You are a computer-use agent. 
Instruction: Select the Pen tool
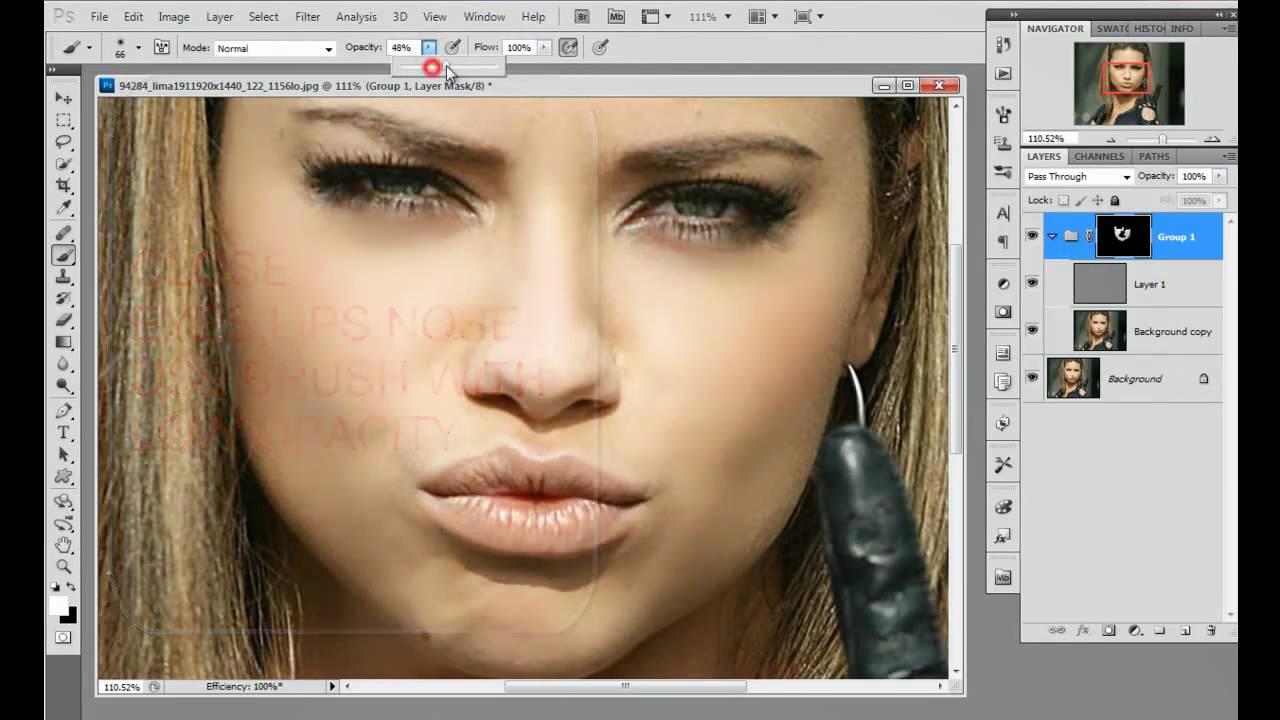click(x=64, y=411)
